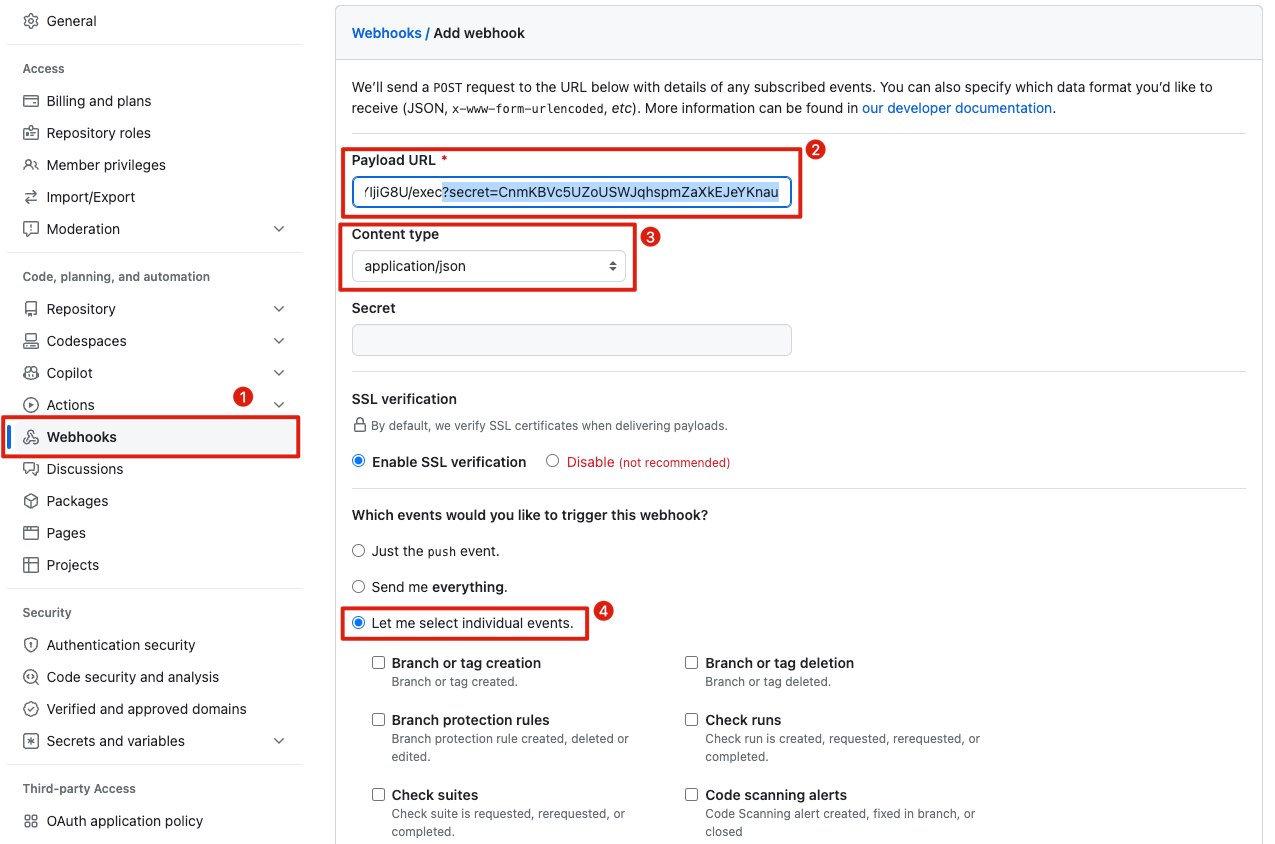Open Projects using its table icon

30,565
